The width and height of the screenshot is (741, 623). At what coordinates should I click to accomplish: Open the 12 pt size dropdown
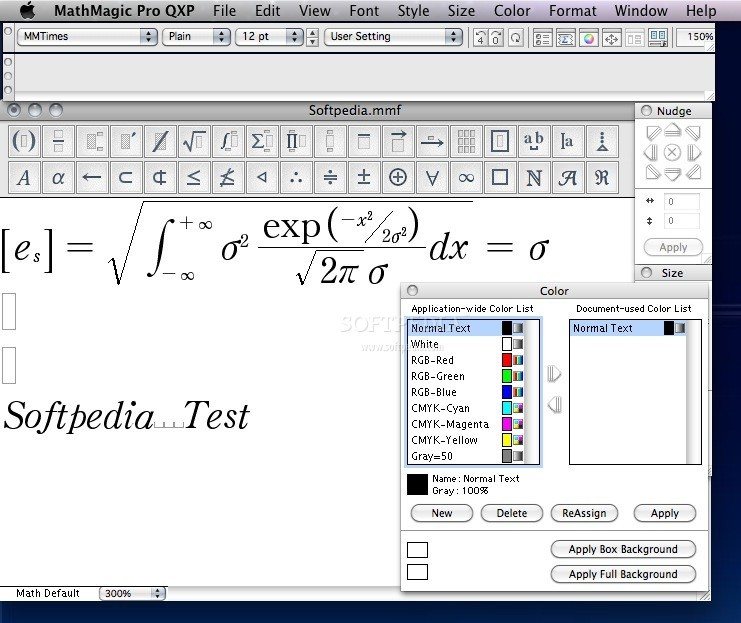coord(269,36)
